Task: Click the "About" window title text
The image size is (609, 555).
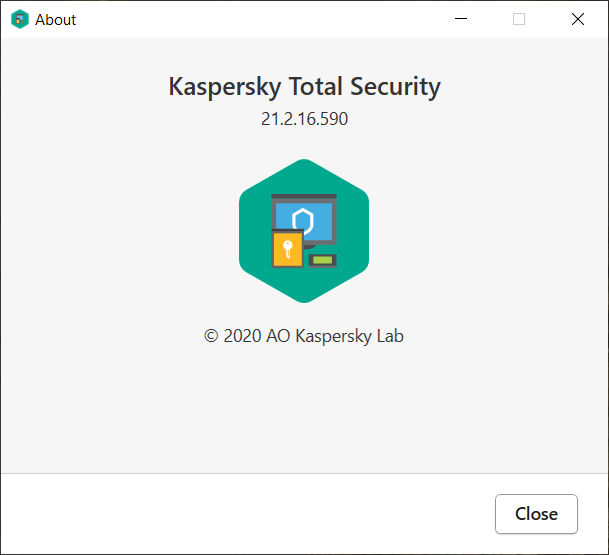Action: click(x=55, y=19)
